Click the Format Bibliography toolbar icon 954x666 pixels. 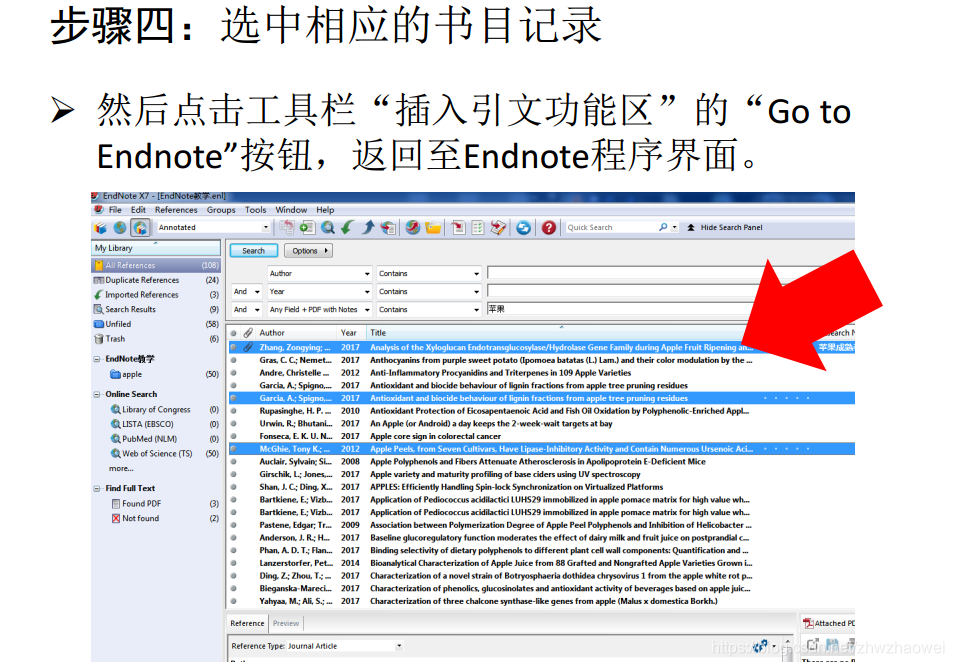tap(478, 227)
